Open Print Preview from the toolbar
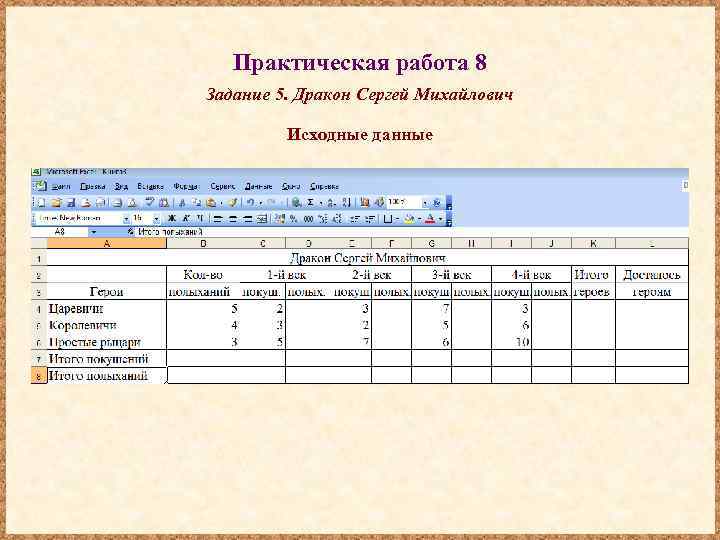The image size is (720, 540). [x=132, y=202]
